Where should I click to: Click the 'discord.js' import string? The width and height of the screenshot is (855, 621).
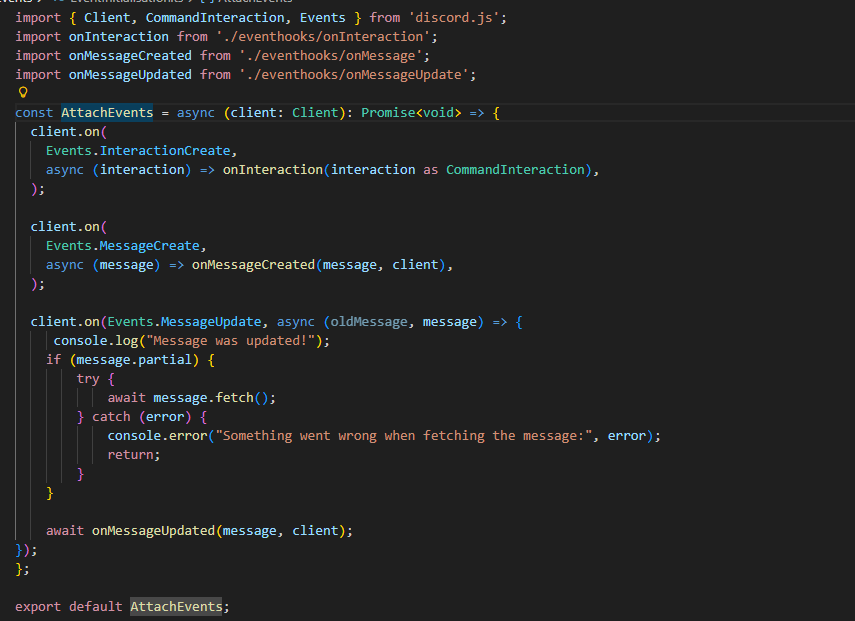[x=454, y=18]
